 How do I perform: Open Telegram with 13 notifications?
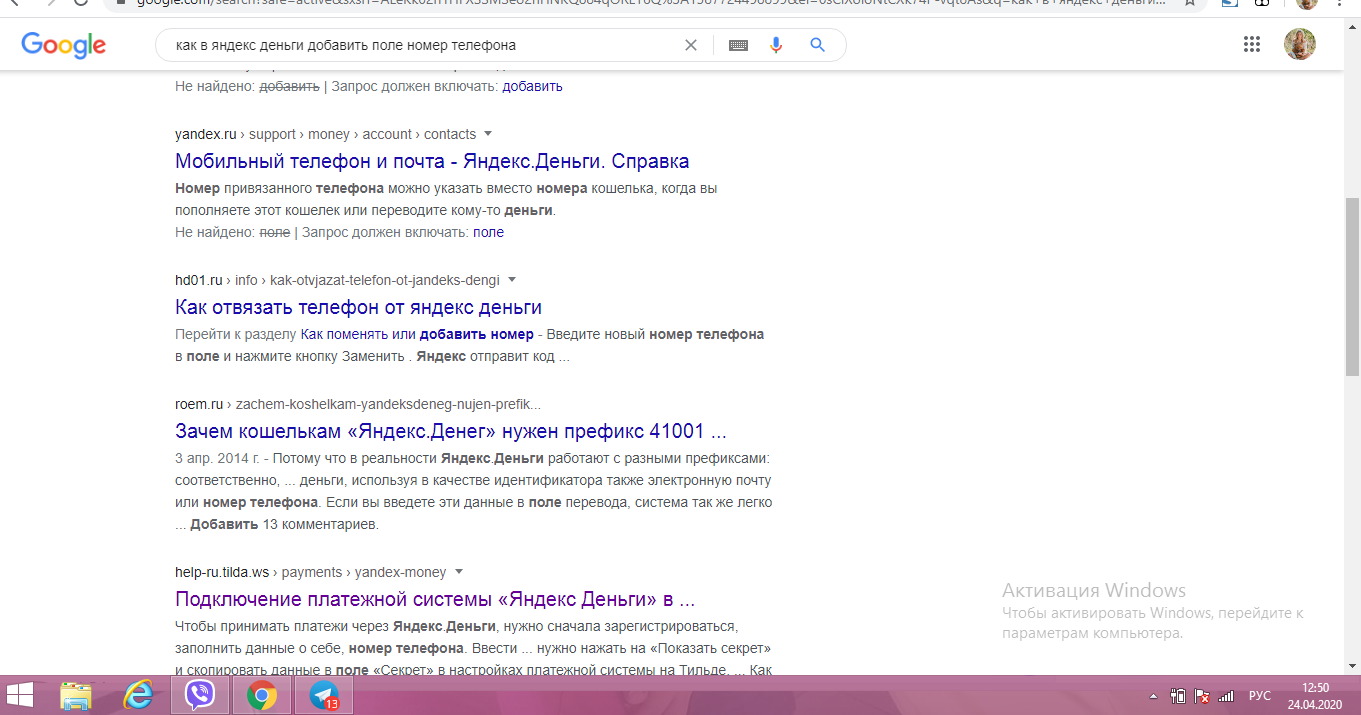point(324,695)
